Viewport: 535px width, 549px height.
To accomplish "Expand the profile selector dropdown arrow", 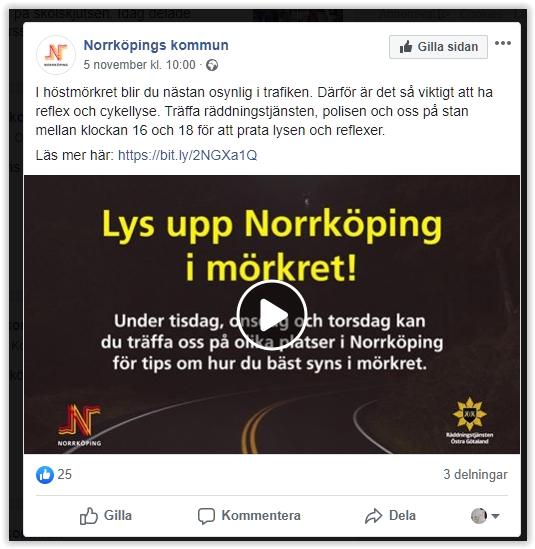I will [495, 516].
